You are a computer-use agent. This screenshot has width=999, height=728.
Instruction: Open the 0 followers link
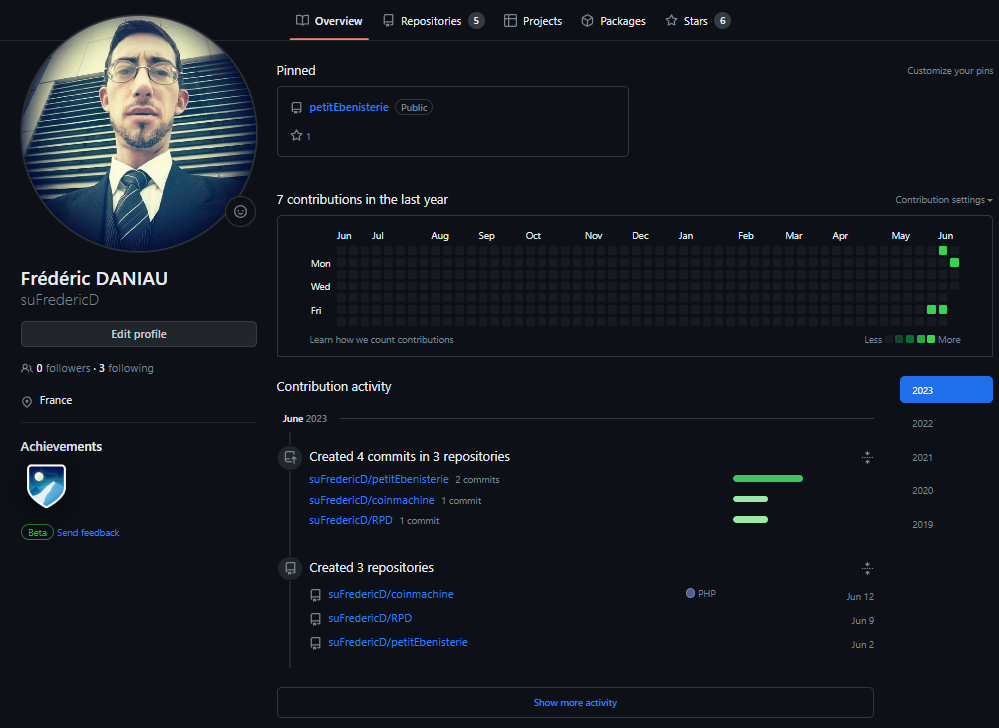[63, 368]
